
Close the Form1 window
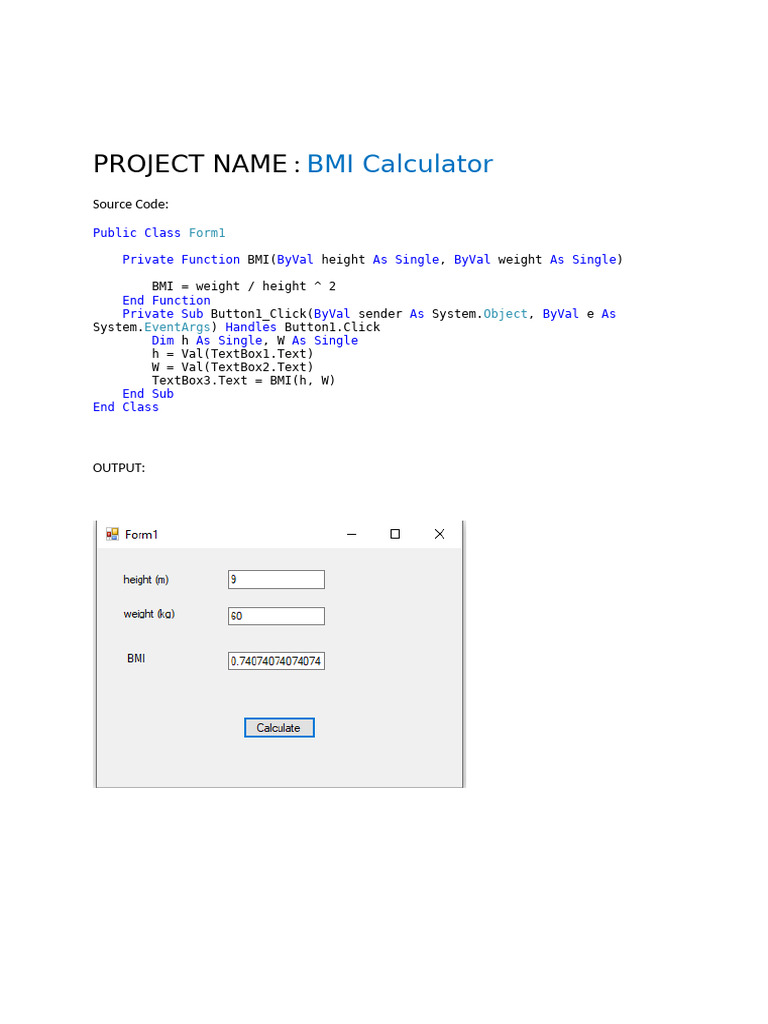pyautogui.click(x=440, y=534)
